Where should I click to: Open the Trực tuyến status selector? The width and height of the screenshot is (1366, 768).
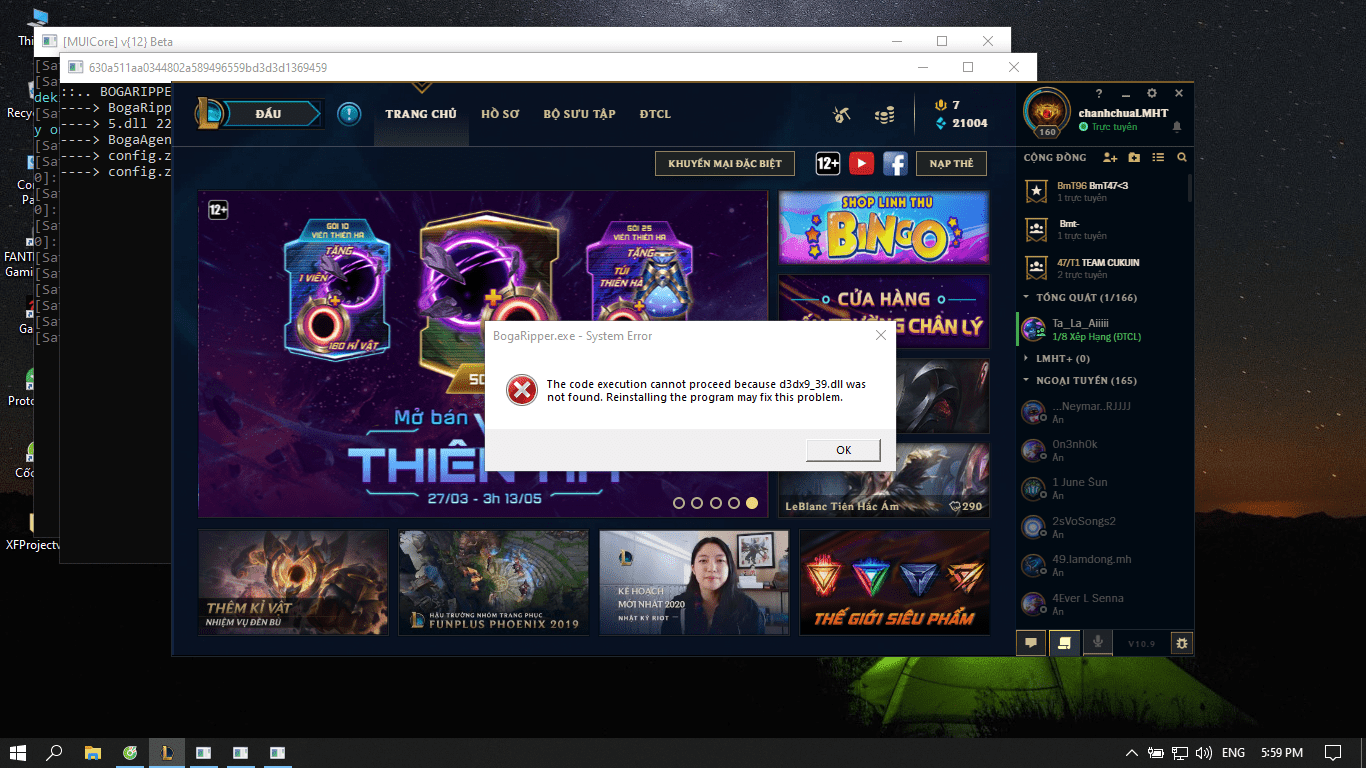1108,127
